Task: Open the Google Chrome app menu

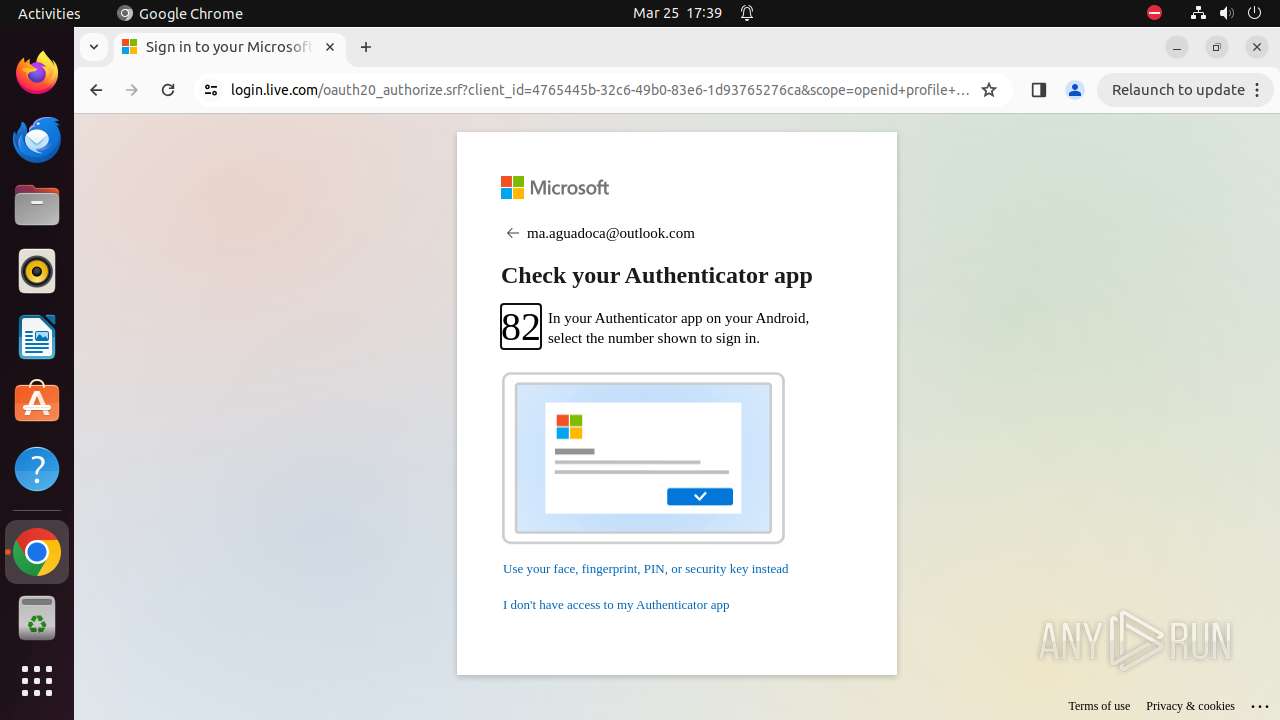Action: (180, 13)
